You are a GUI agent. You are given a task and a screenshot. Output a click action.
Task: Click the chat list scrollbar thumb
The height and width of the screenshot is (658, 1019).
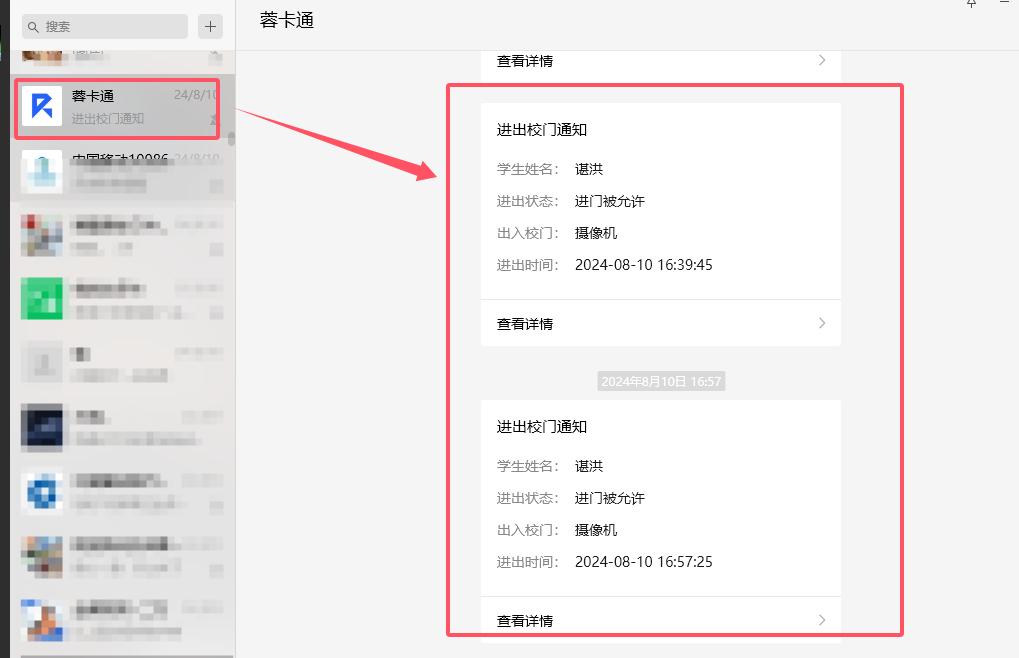231,139
